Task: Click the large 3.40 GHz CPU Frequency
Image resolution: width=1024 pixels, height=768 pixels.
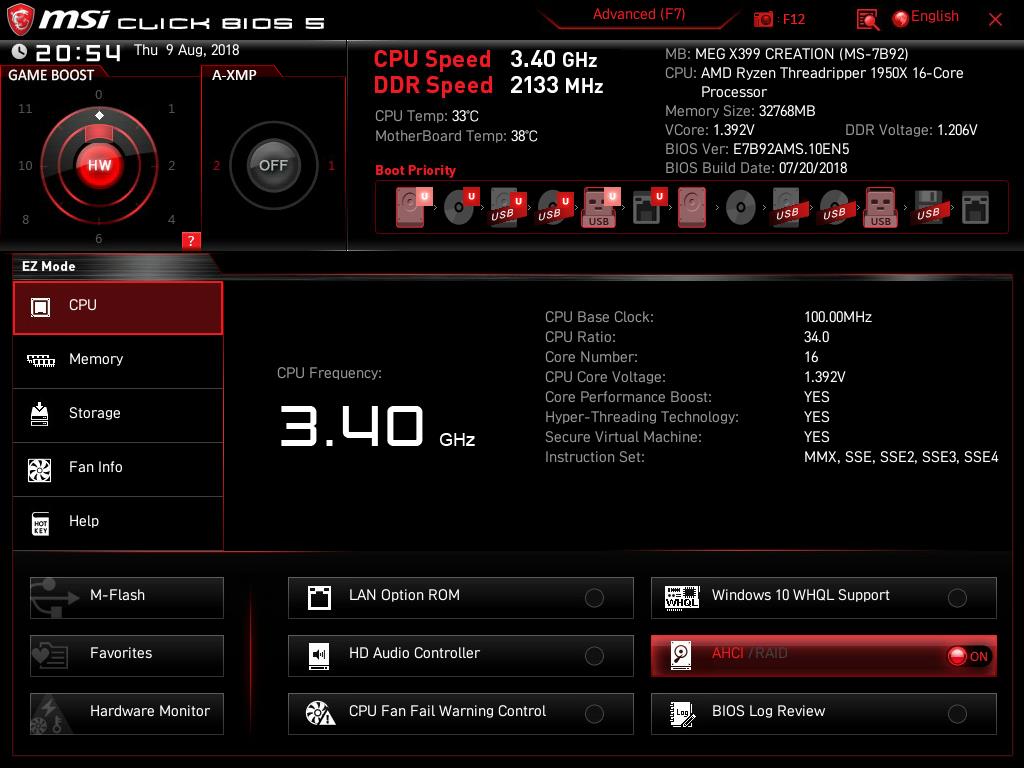Action: (377, 426)
